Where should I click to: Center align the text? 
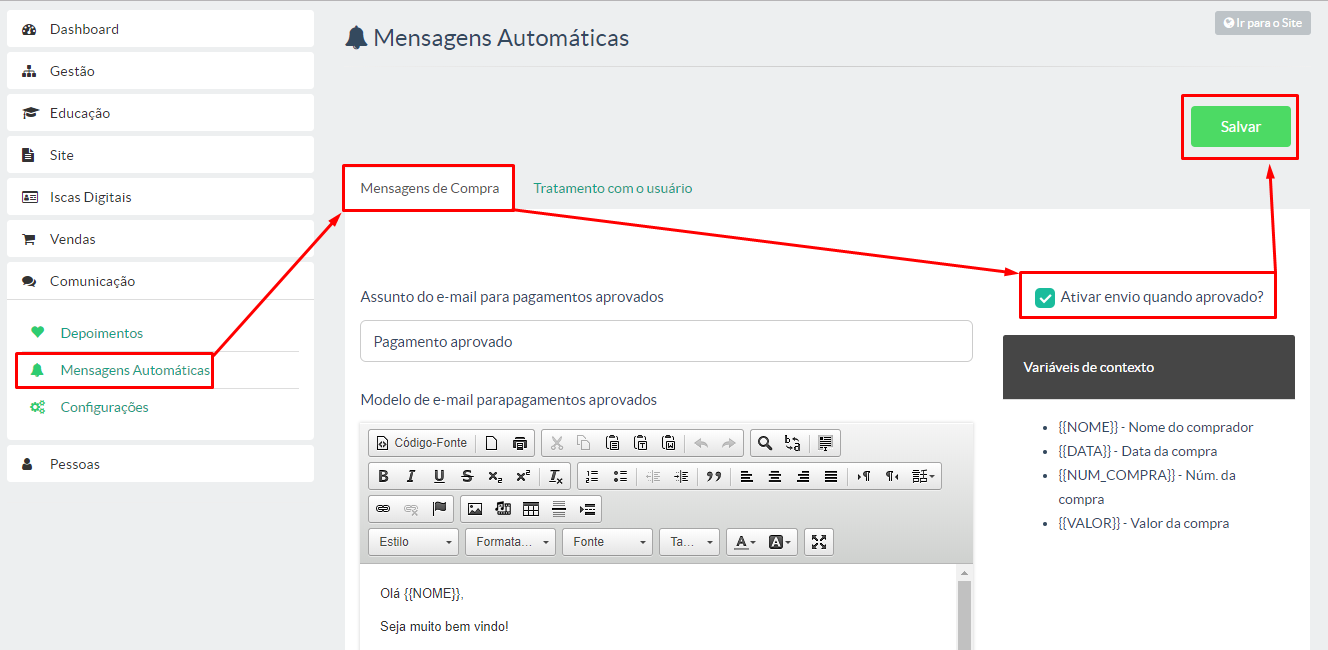tap(775, 476)
